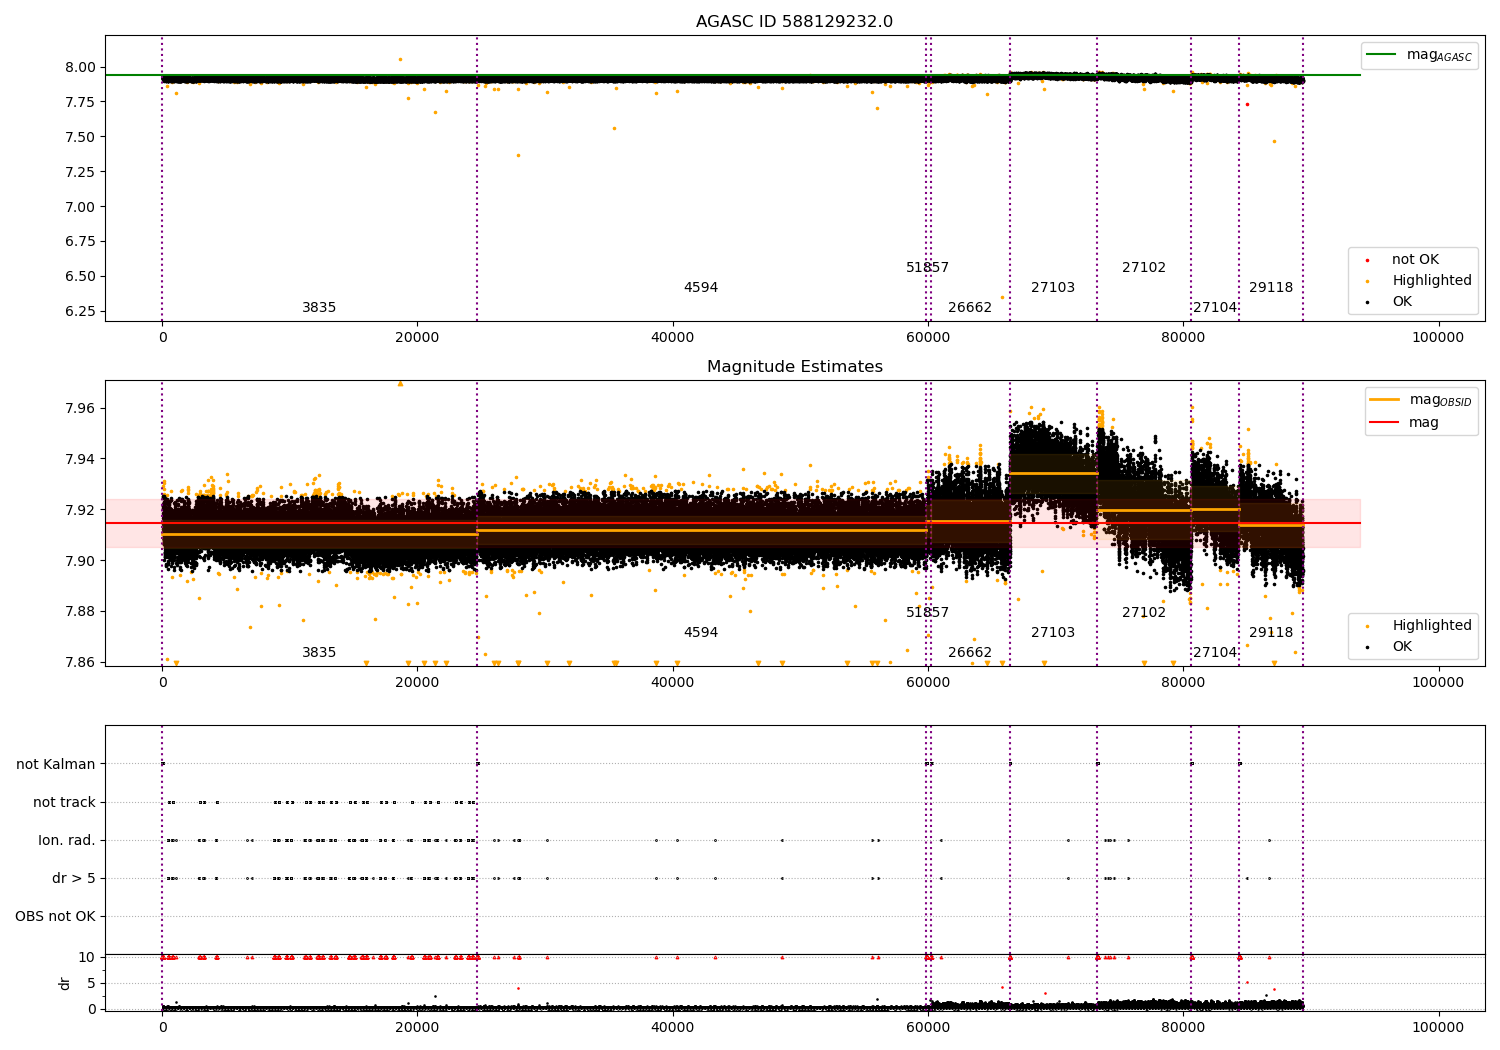
Task: Click OBSID label 27103 in the AGASC plot
Action: [1053, 288]
